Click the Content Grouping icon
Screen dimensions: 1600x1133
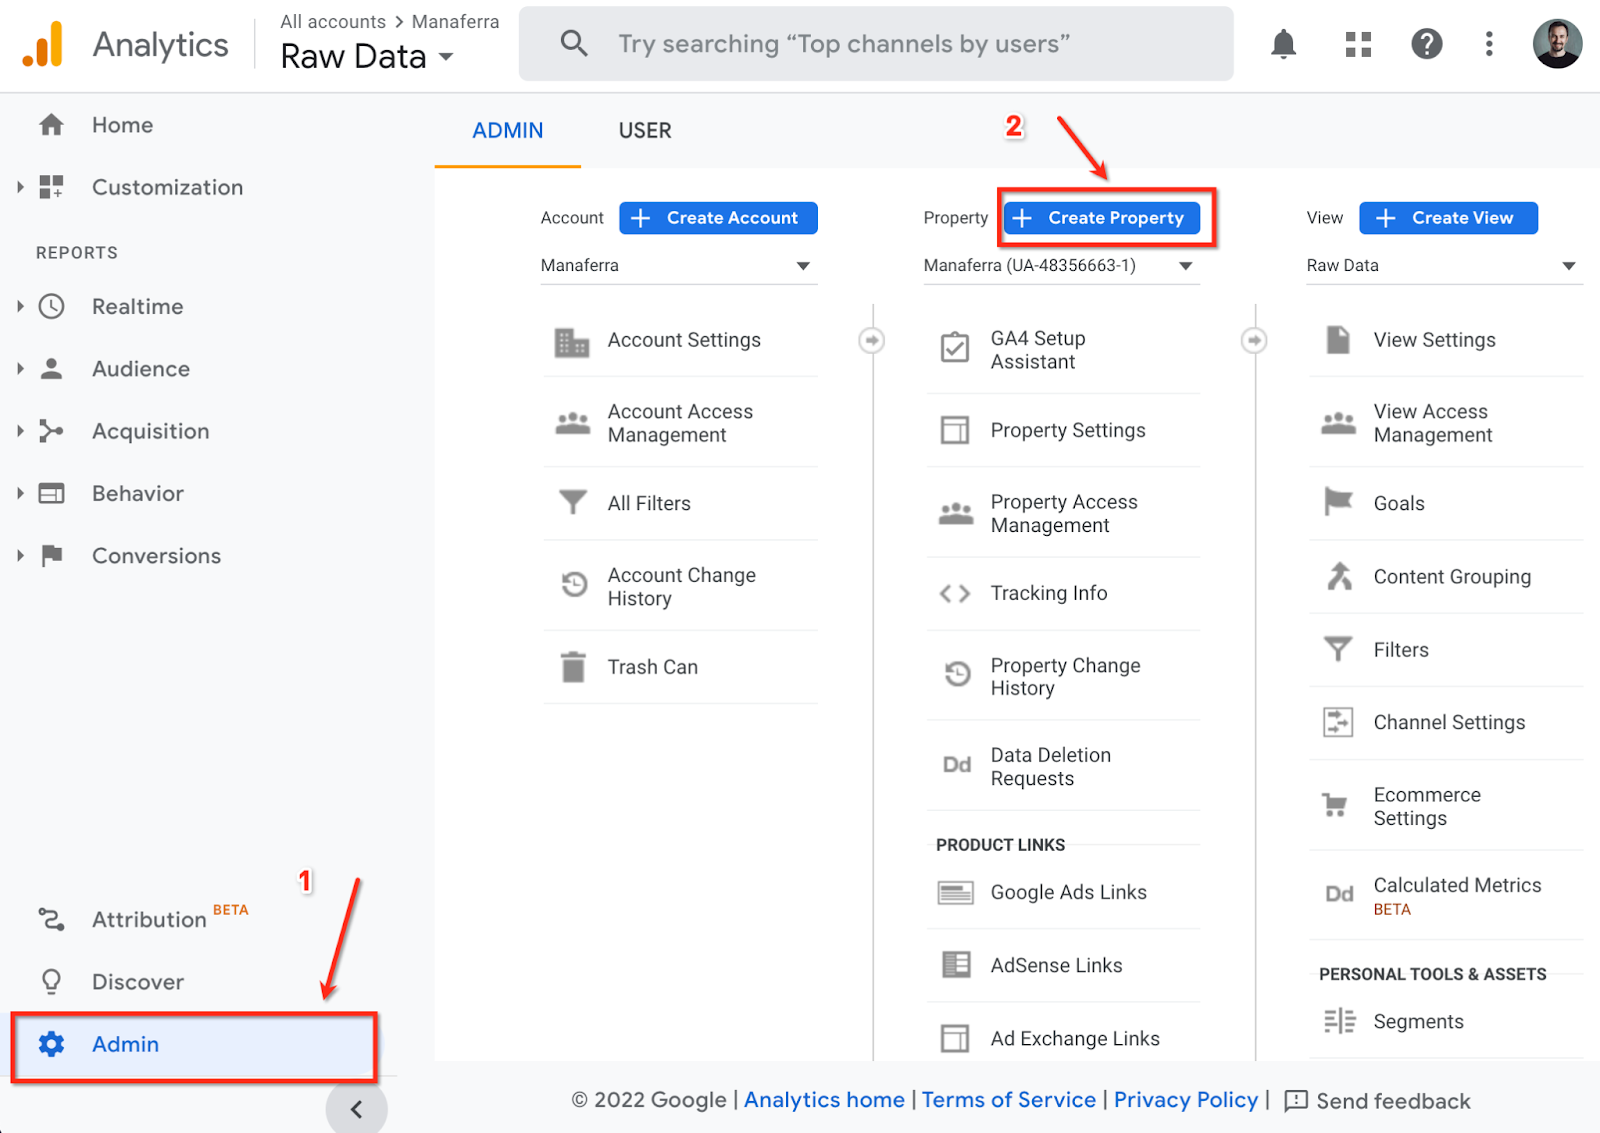coord(1339,576)
